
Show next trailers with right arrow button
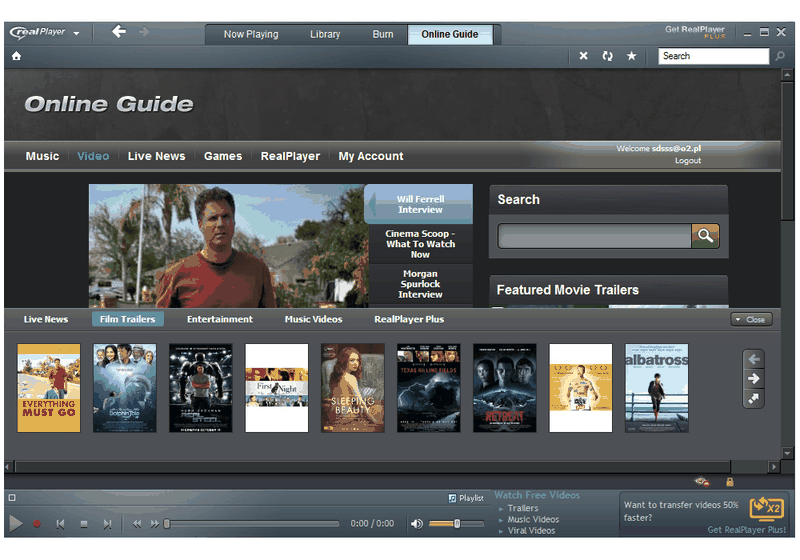click(754, 379)
